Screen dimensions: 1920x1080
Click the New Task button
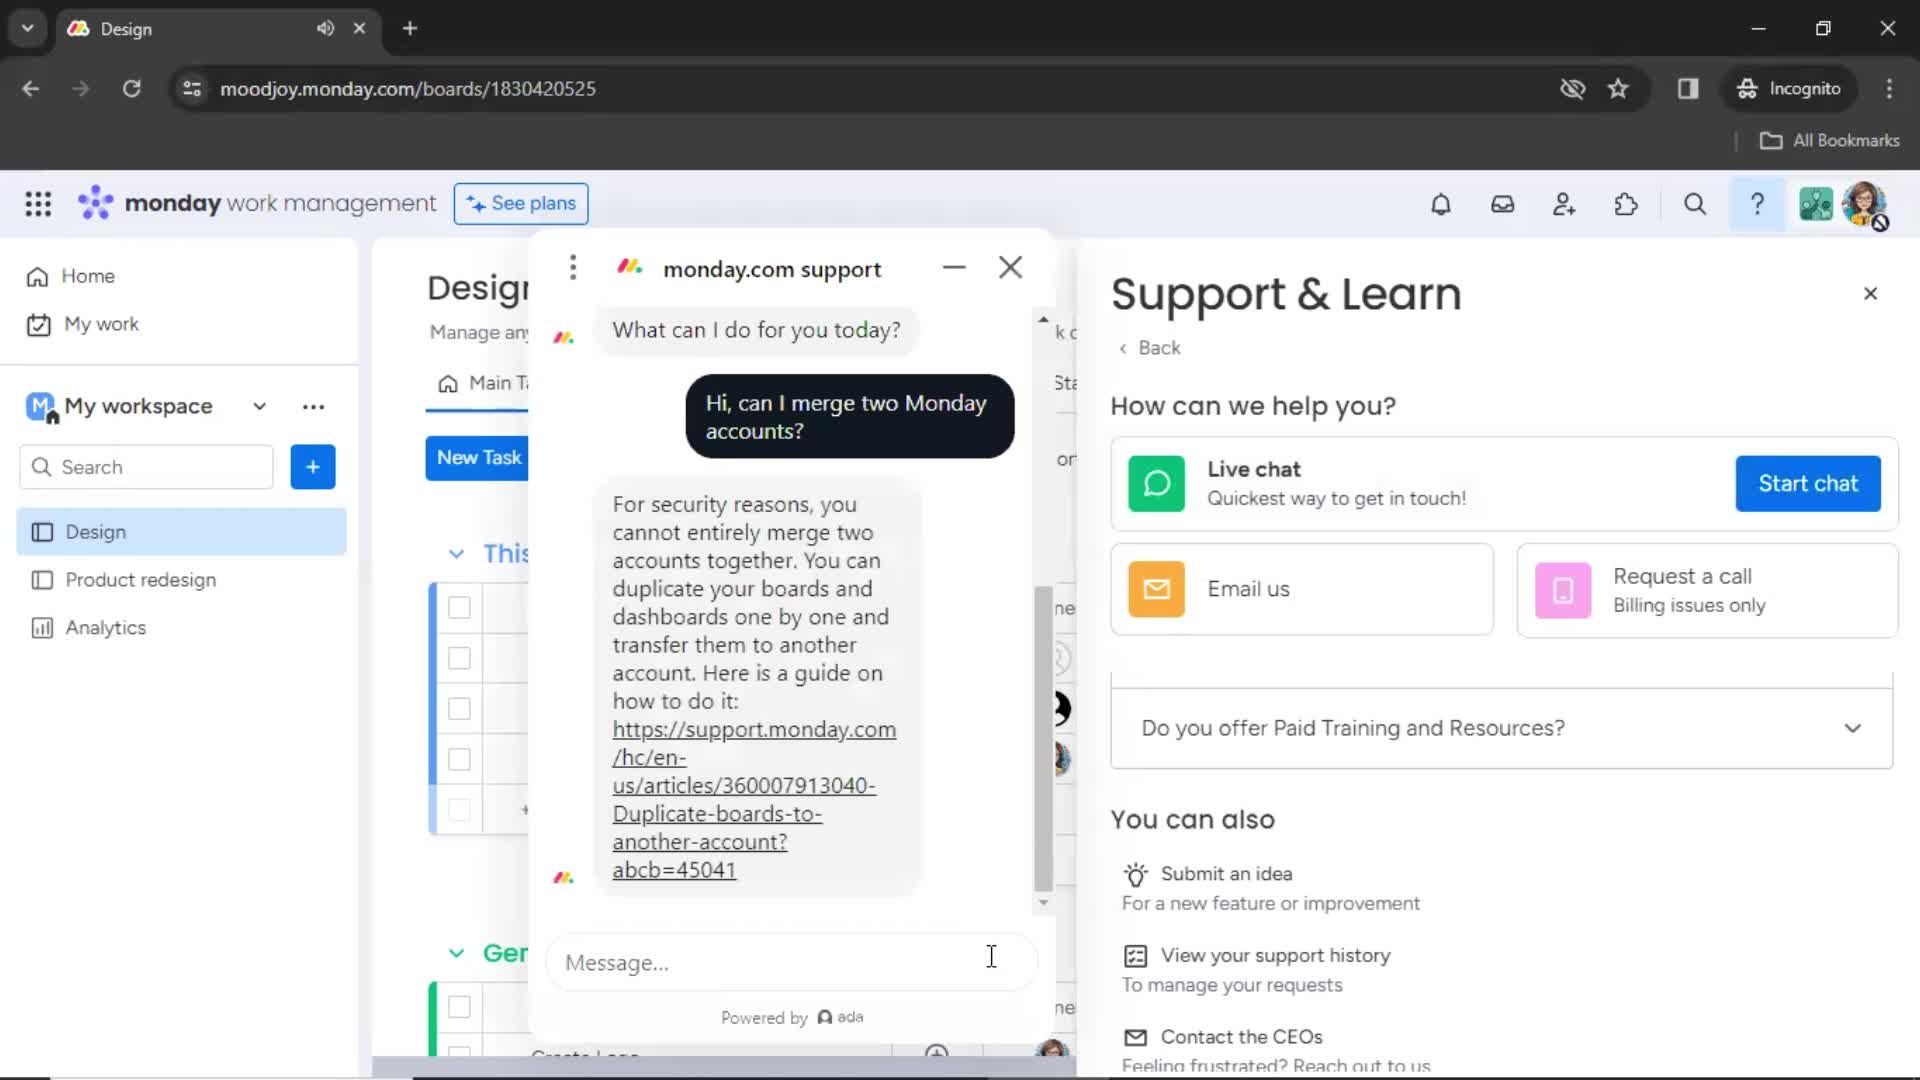pyautogui.click(x=479, y=456)
